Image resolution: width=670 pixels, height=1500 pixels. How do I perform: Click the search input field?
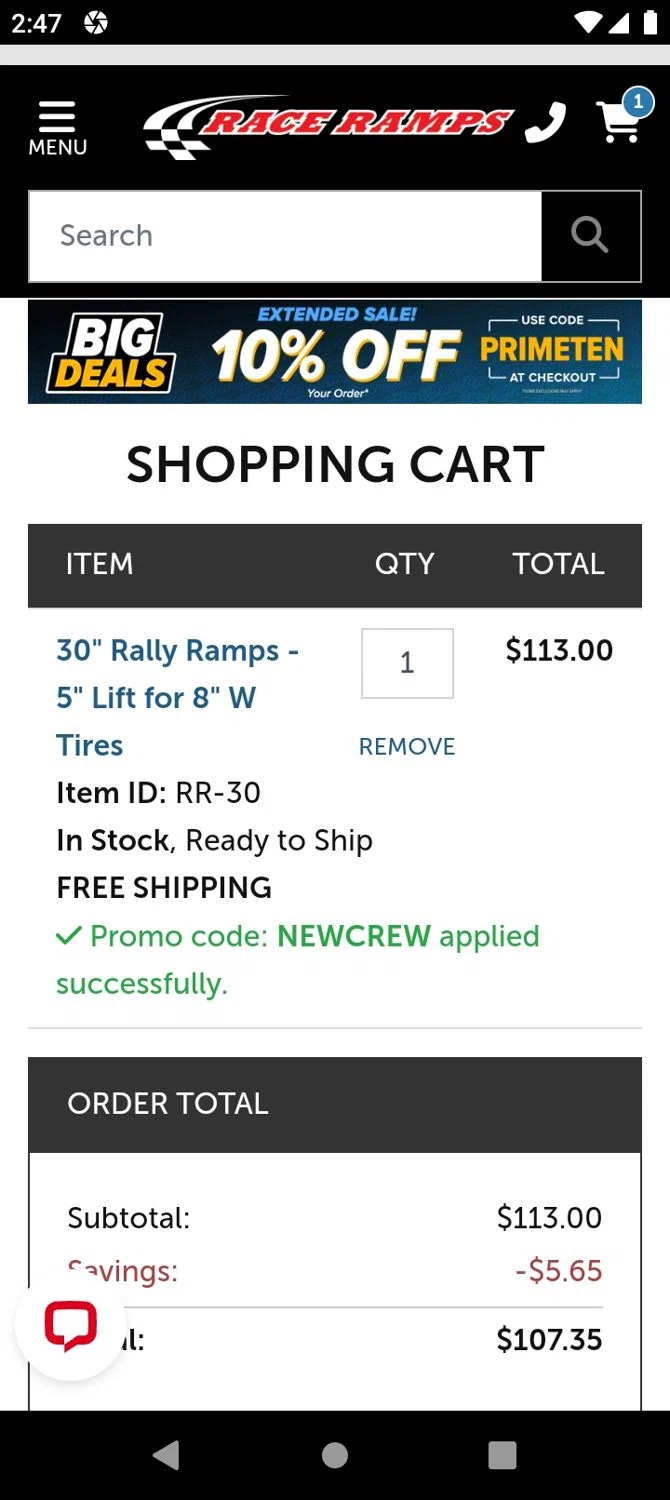pyautogui.click(x=285, y=236)
